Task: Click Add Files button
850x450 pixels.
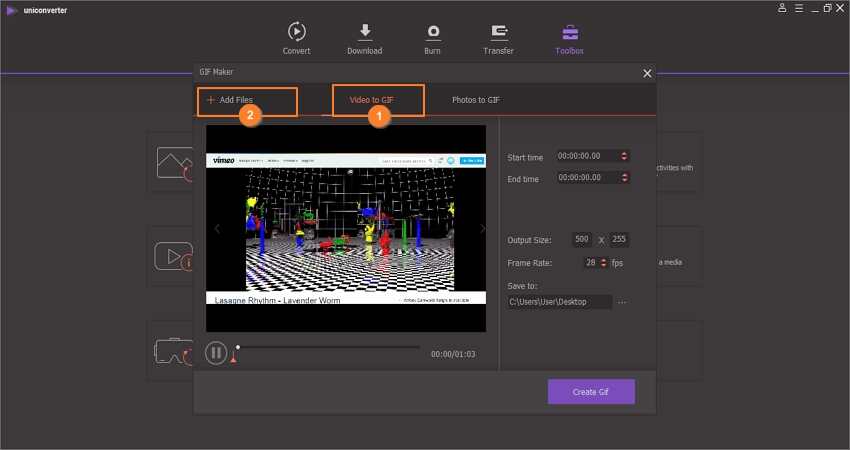Action: click(246, 101)
